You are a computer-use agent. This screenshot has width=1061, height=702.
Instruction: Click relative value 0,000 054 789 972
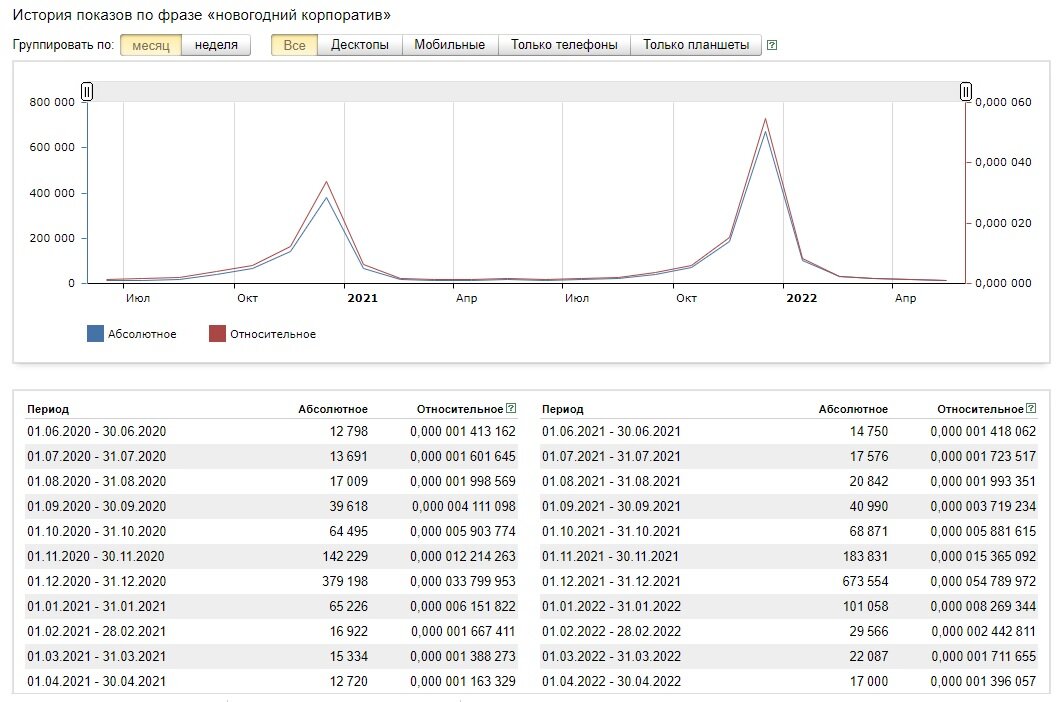(x=983, y=582)
